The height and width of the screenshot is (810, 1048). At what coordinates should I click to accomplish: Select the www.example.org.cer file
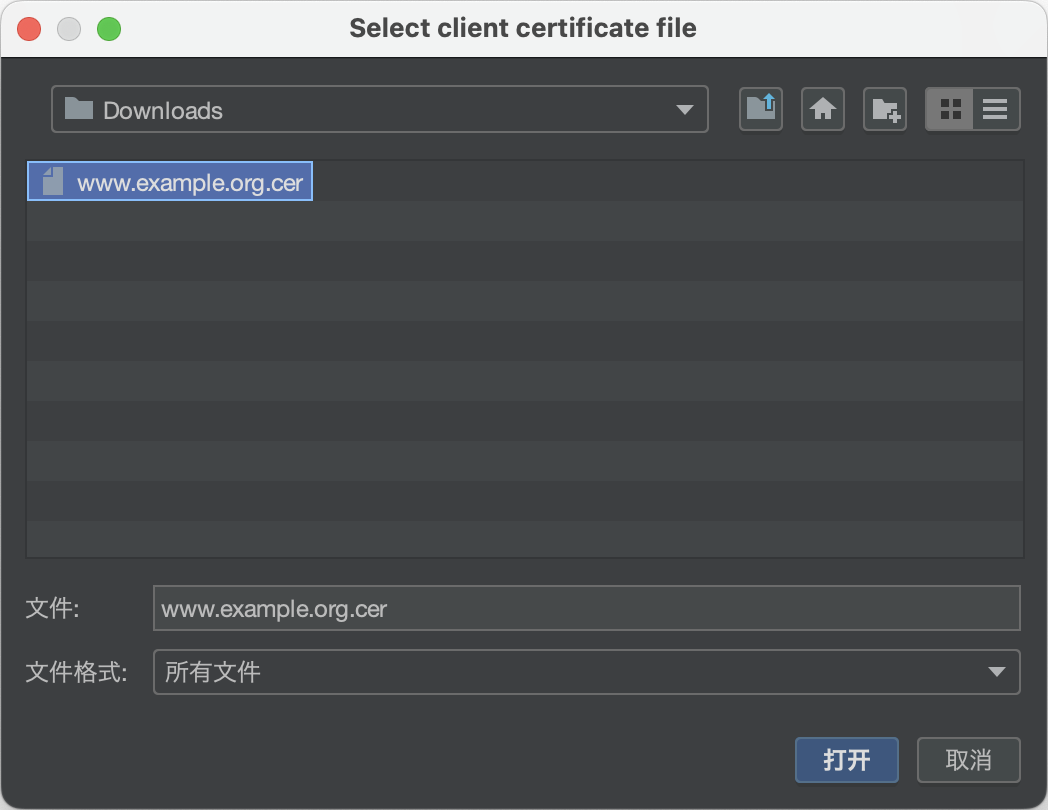pos(170,181)
